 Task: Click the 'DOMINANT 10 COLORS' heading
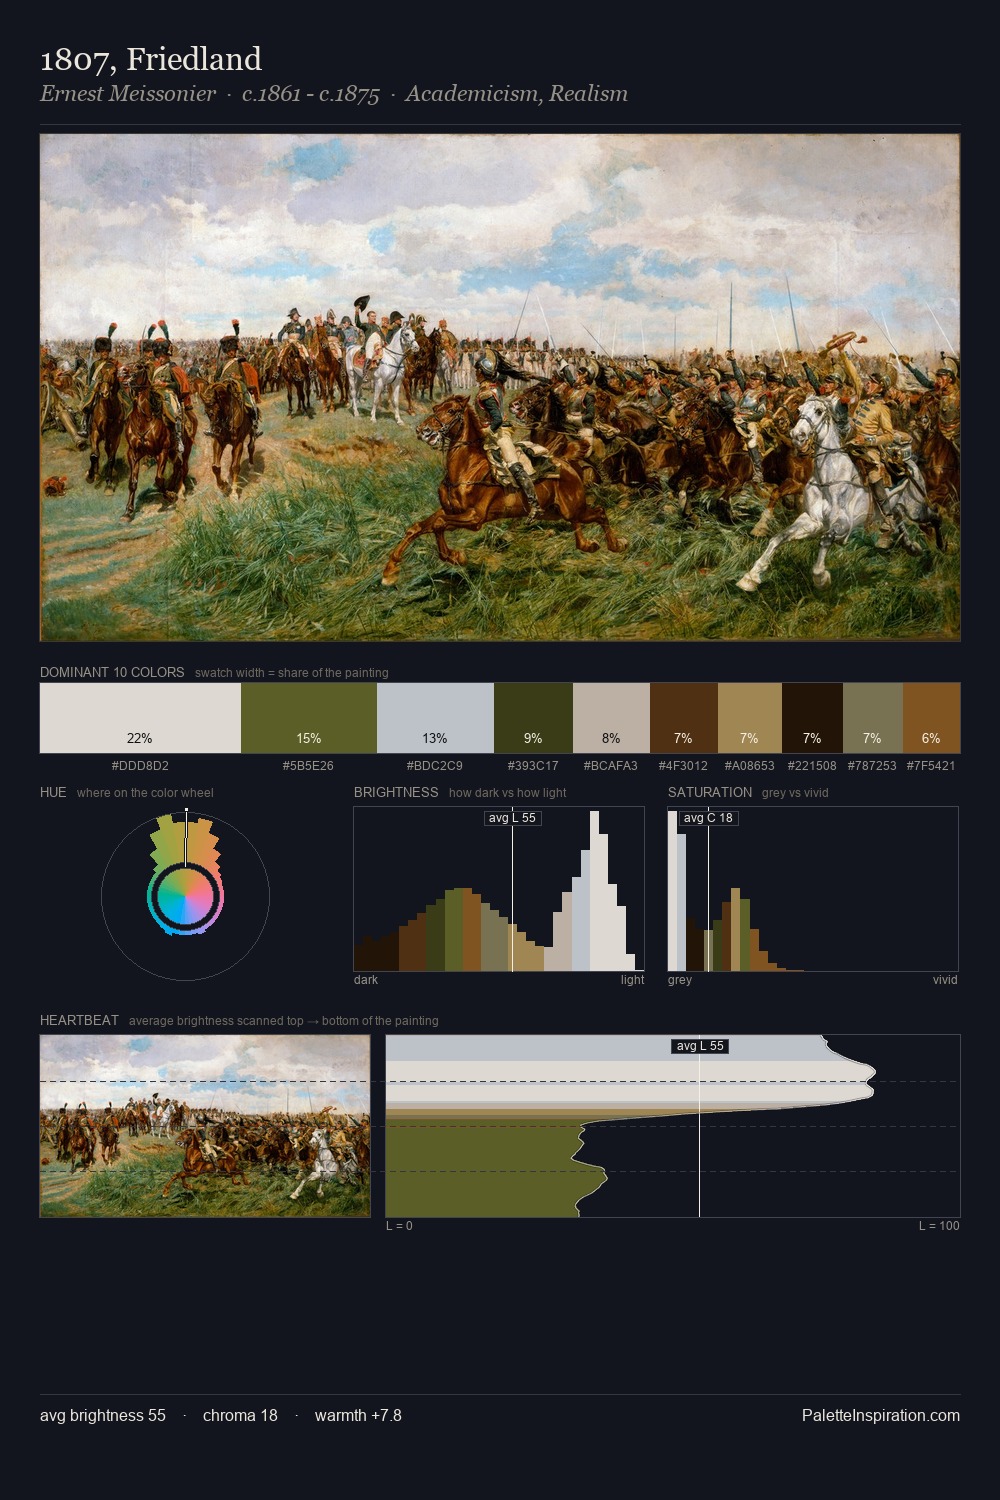(112, 672)
